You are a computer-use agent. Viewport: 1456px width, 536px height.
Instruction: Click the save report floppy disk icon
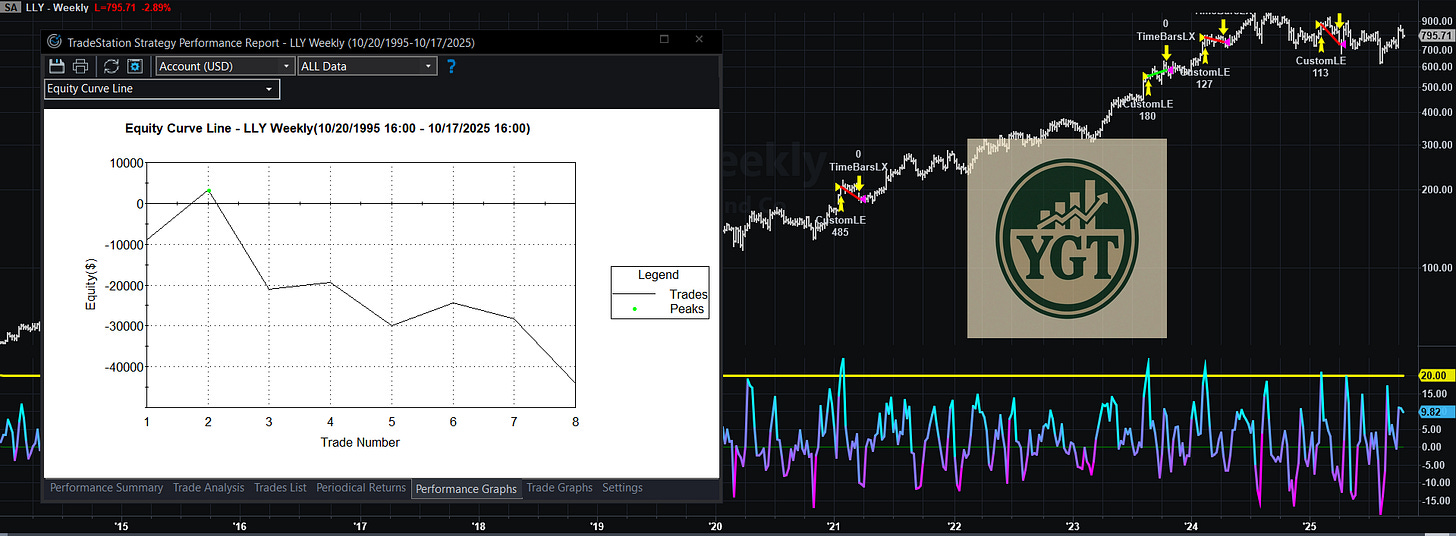[x=57, y=66]
